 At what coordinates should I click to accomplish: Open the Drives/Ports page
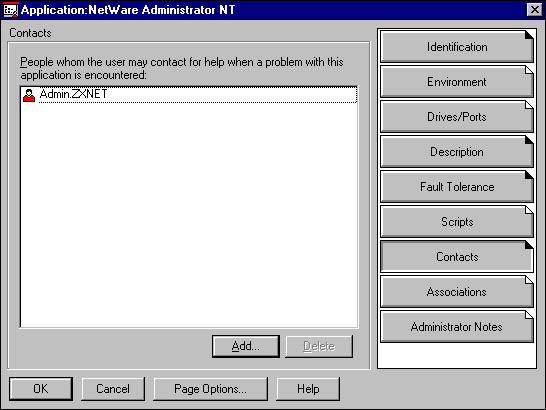(457, 117)
